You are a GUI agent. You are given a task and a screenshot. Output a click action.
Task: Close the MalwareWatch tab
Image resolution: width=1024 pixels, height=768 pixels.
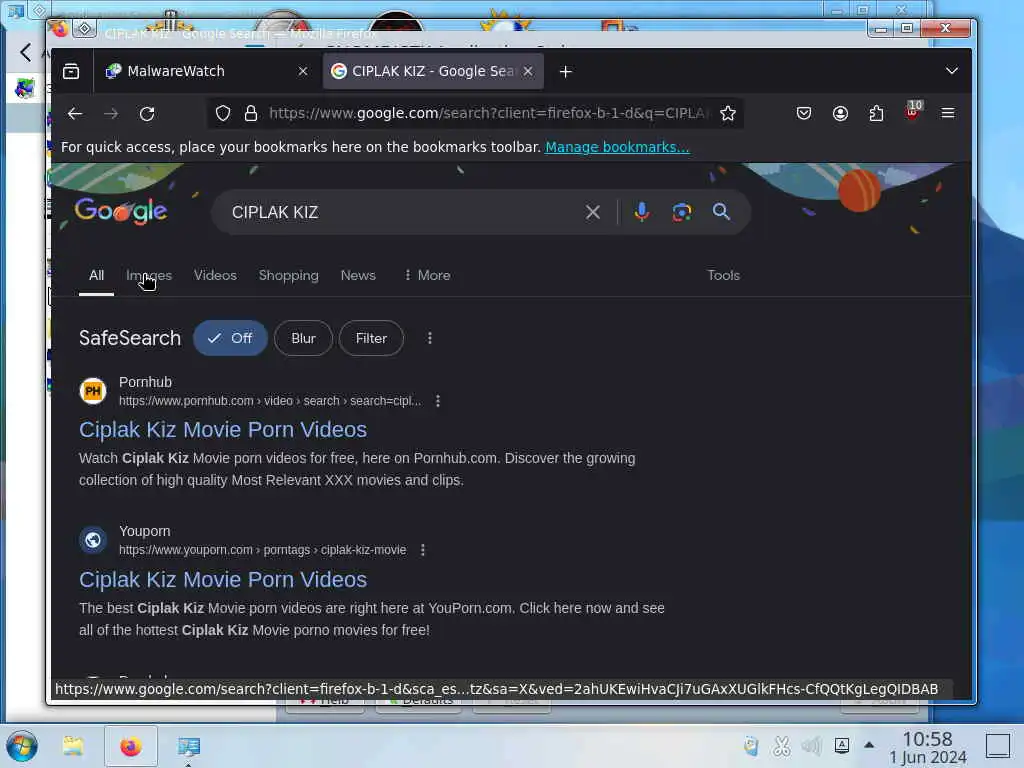[x=302, y=71]
